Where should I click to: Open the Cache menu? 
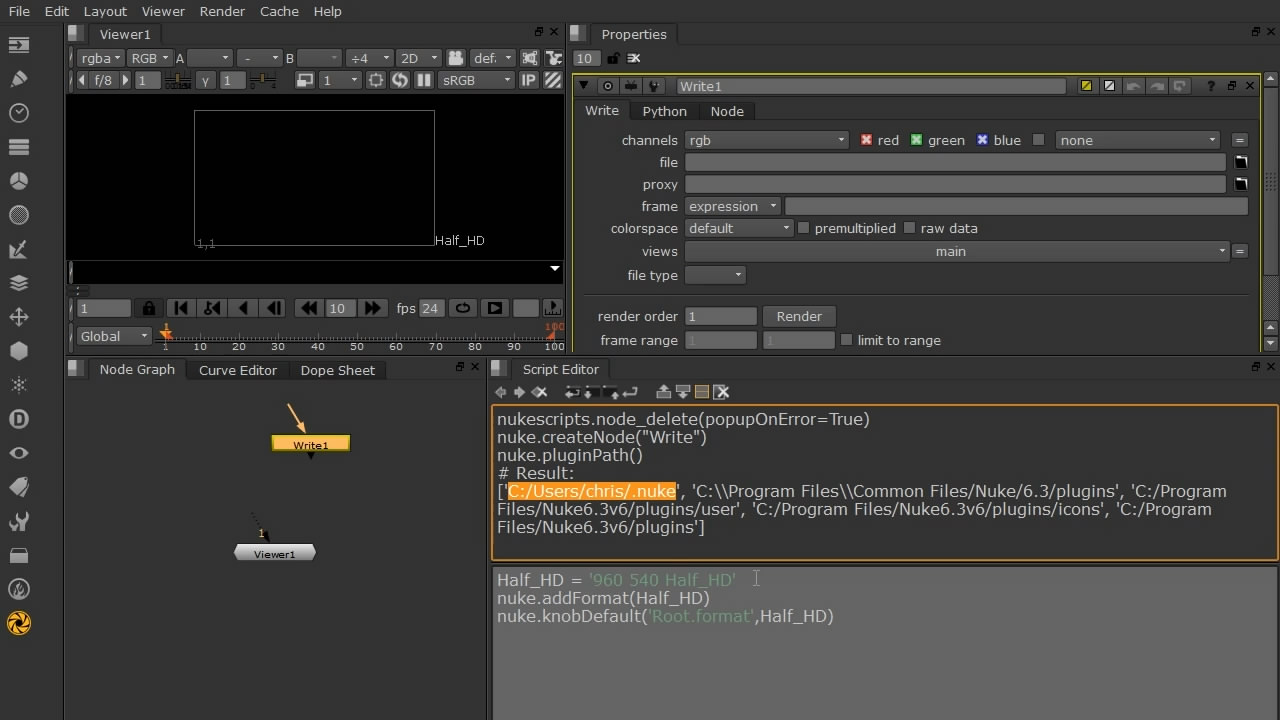[x=279, y=11]
